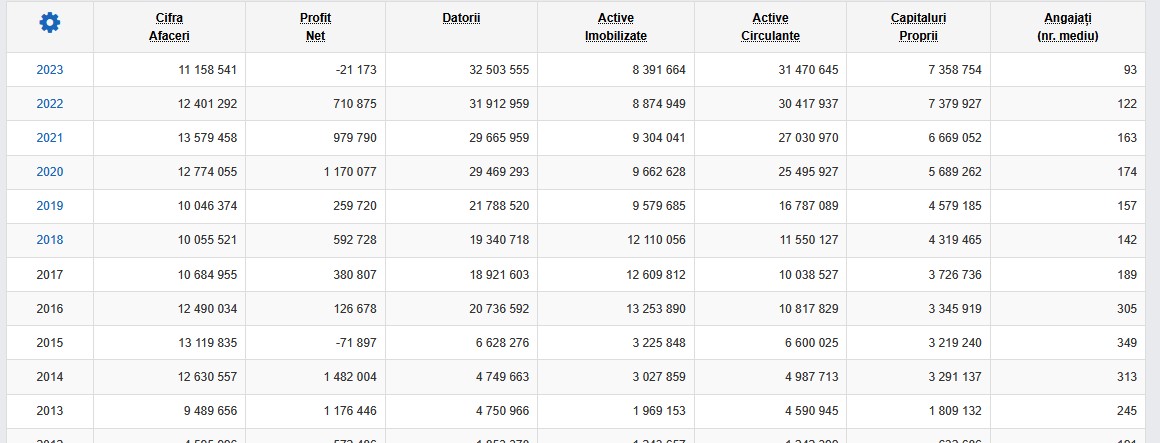This screenshot has width=1160, height=443.
Task: Select employees value 93
Action: coord(1130,70)
